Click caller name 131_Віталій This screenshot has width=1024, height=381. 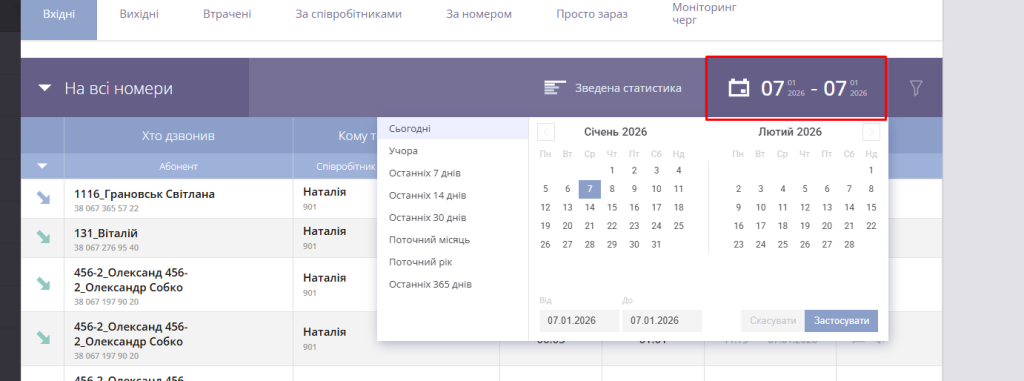point(106,233)
